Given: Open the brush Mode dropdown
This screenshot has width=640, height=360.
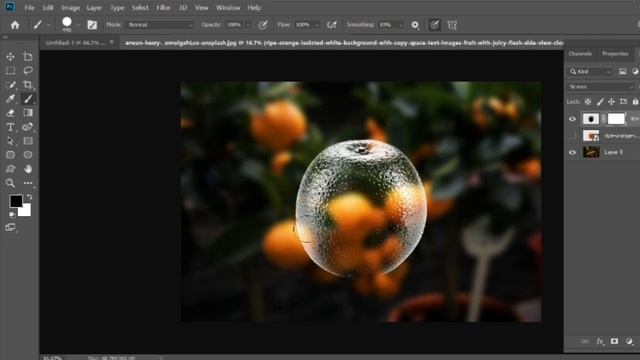Looking at the screenshot, I should tap(160, 25).
